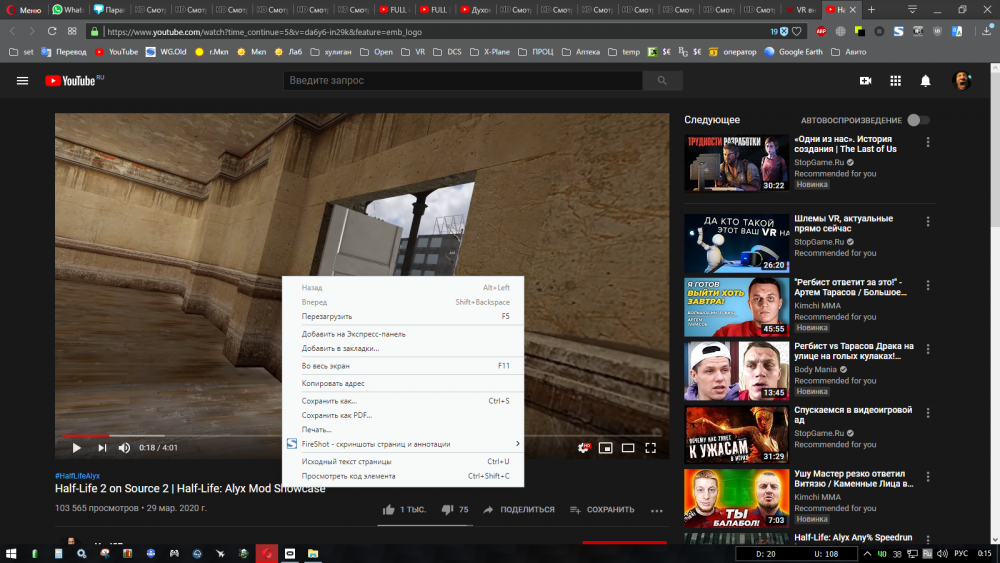
Task: Open more actions ellipsis below the video
Action: (657, 510)
